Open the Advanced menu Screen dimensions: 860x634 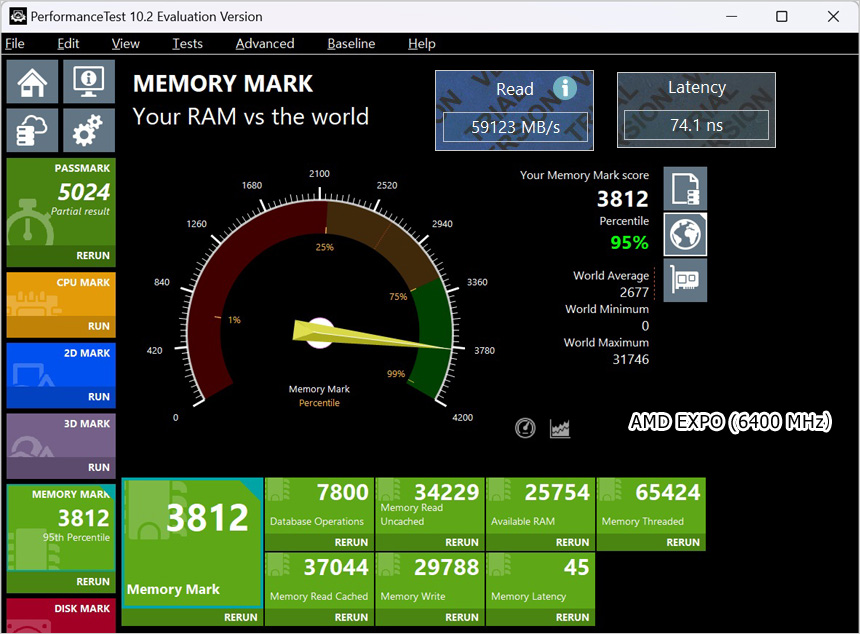click(x=264, y=43)
